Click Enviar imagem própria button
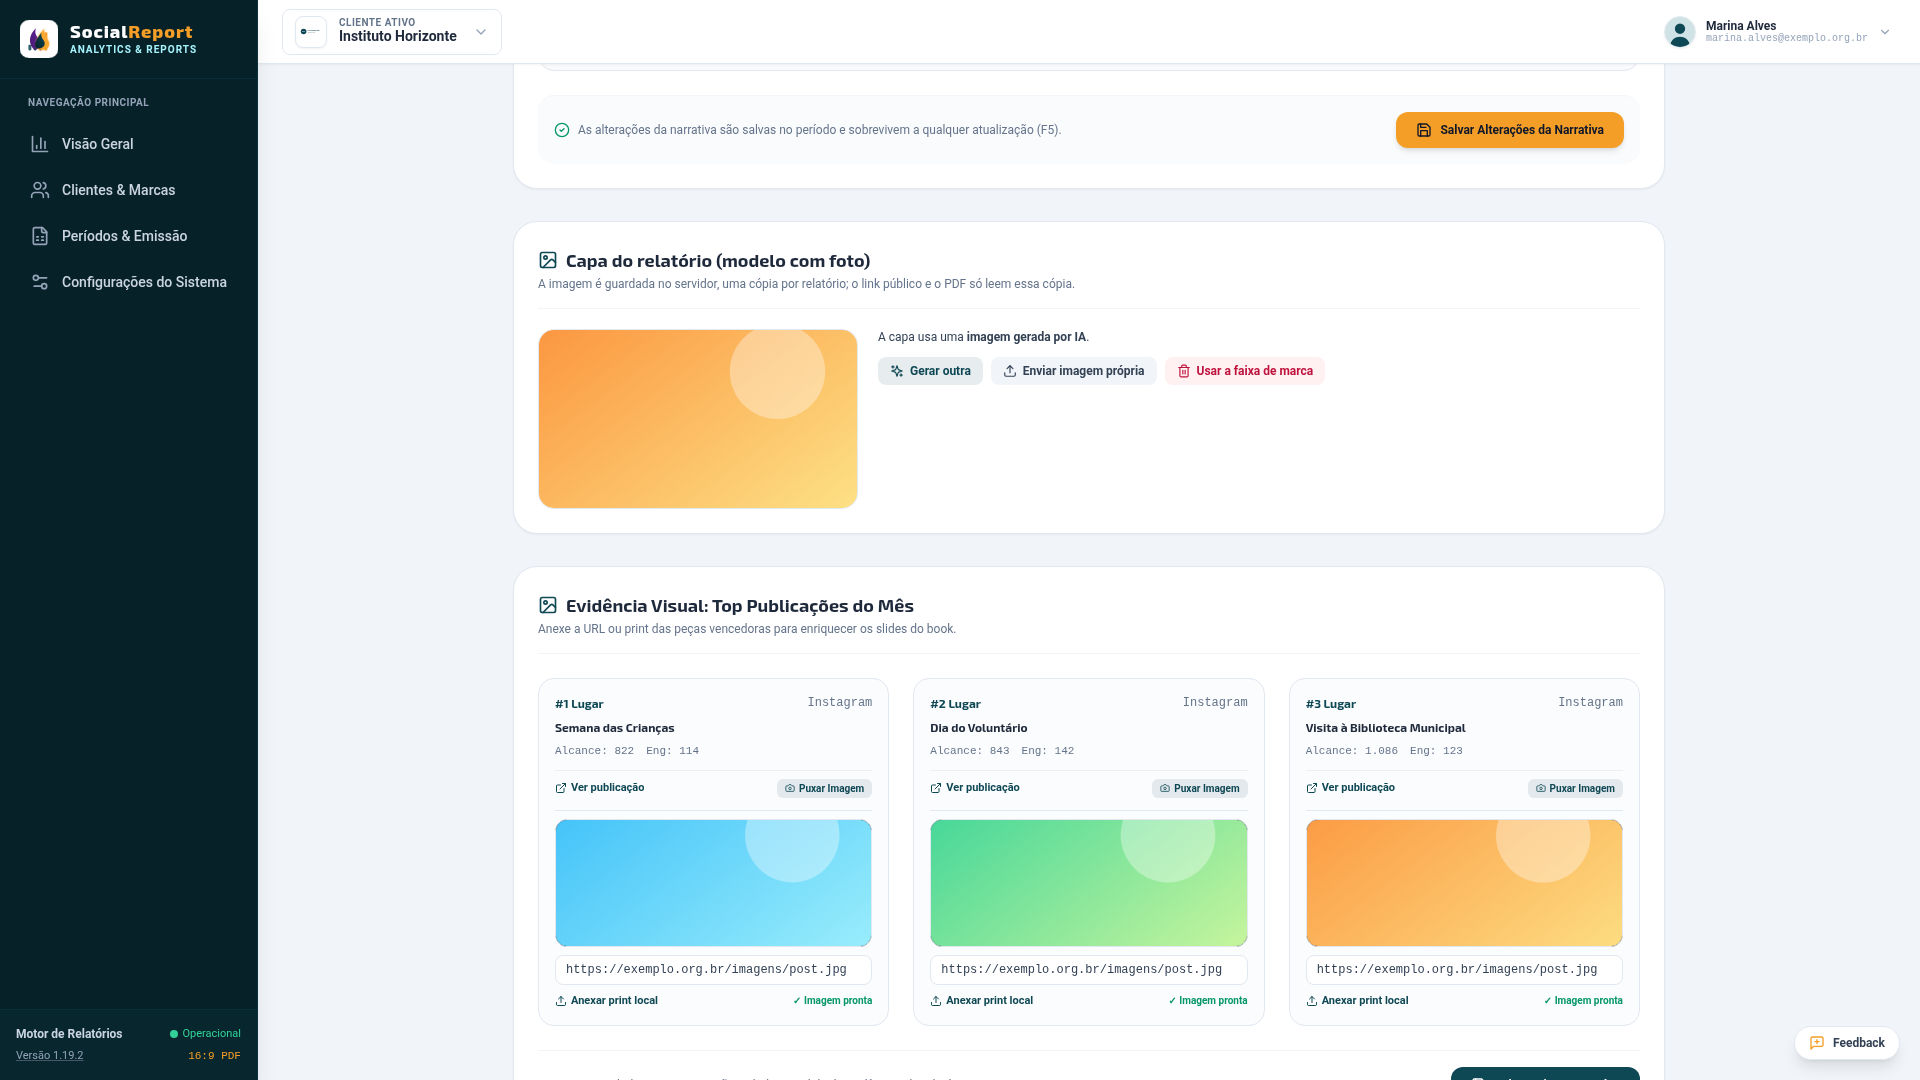This screenshot has width=1920, height=1080. tap(1073, 371)
